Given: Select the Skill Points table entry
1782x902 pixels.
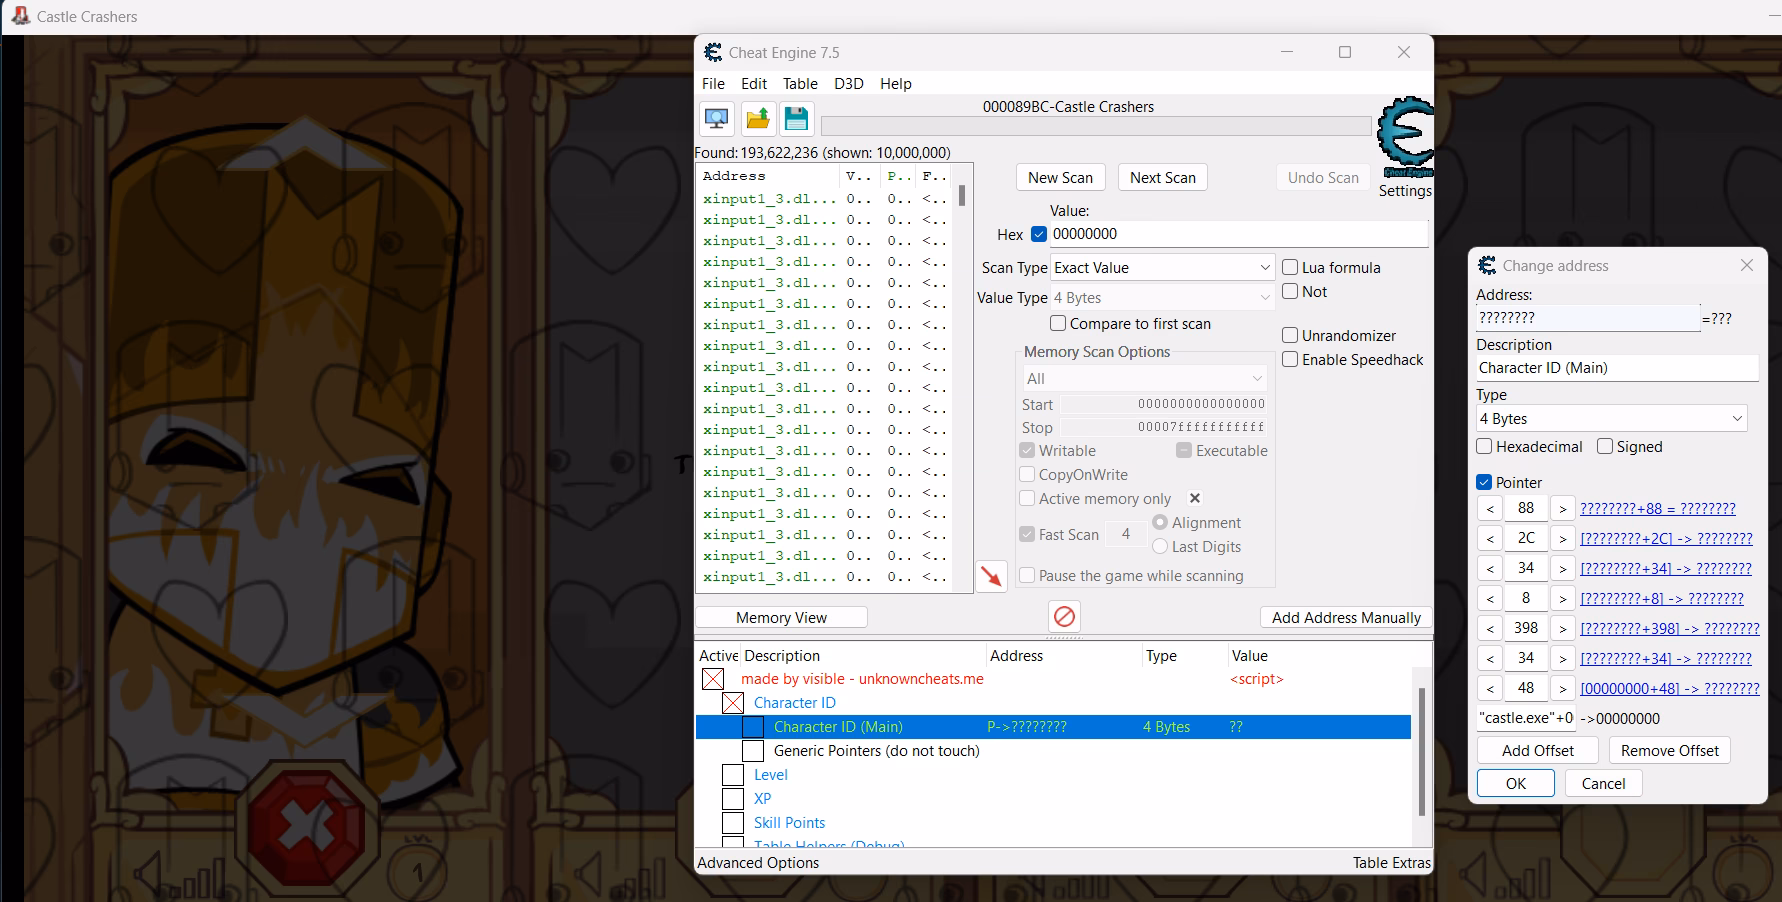Looking at the screenshot, I should [x=789, y=823].
